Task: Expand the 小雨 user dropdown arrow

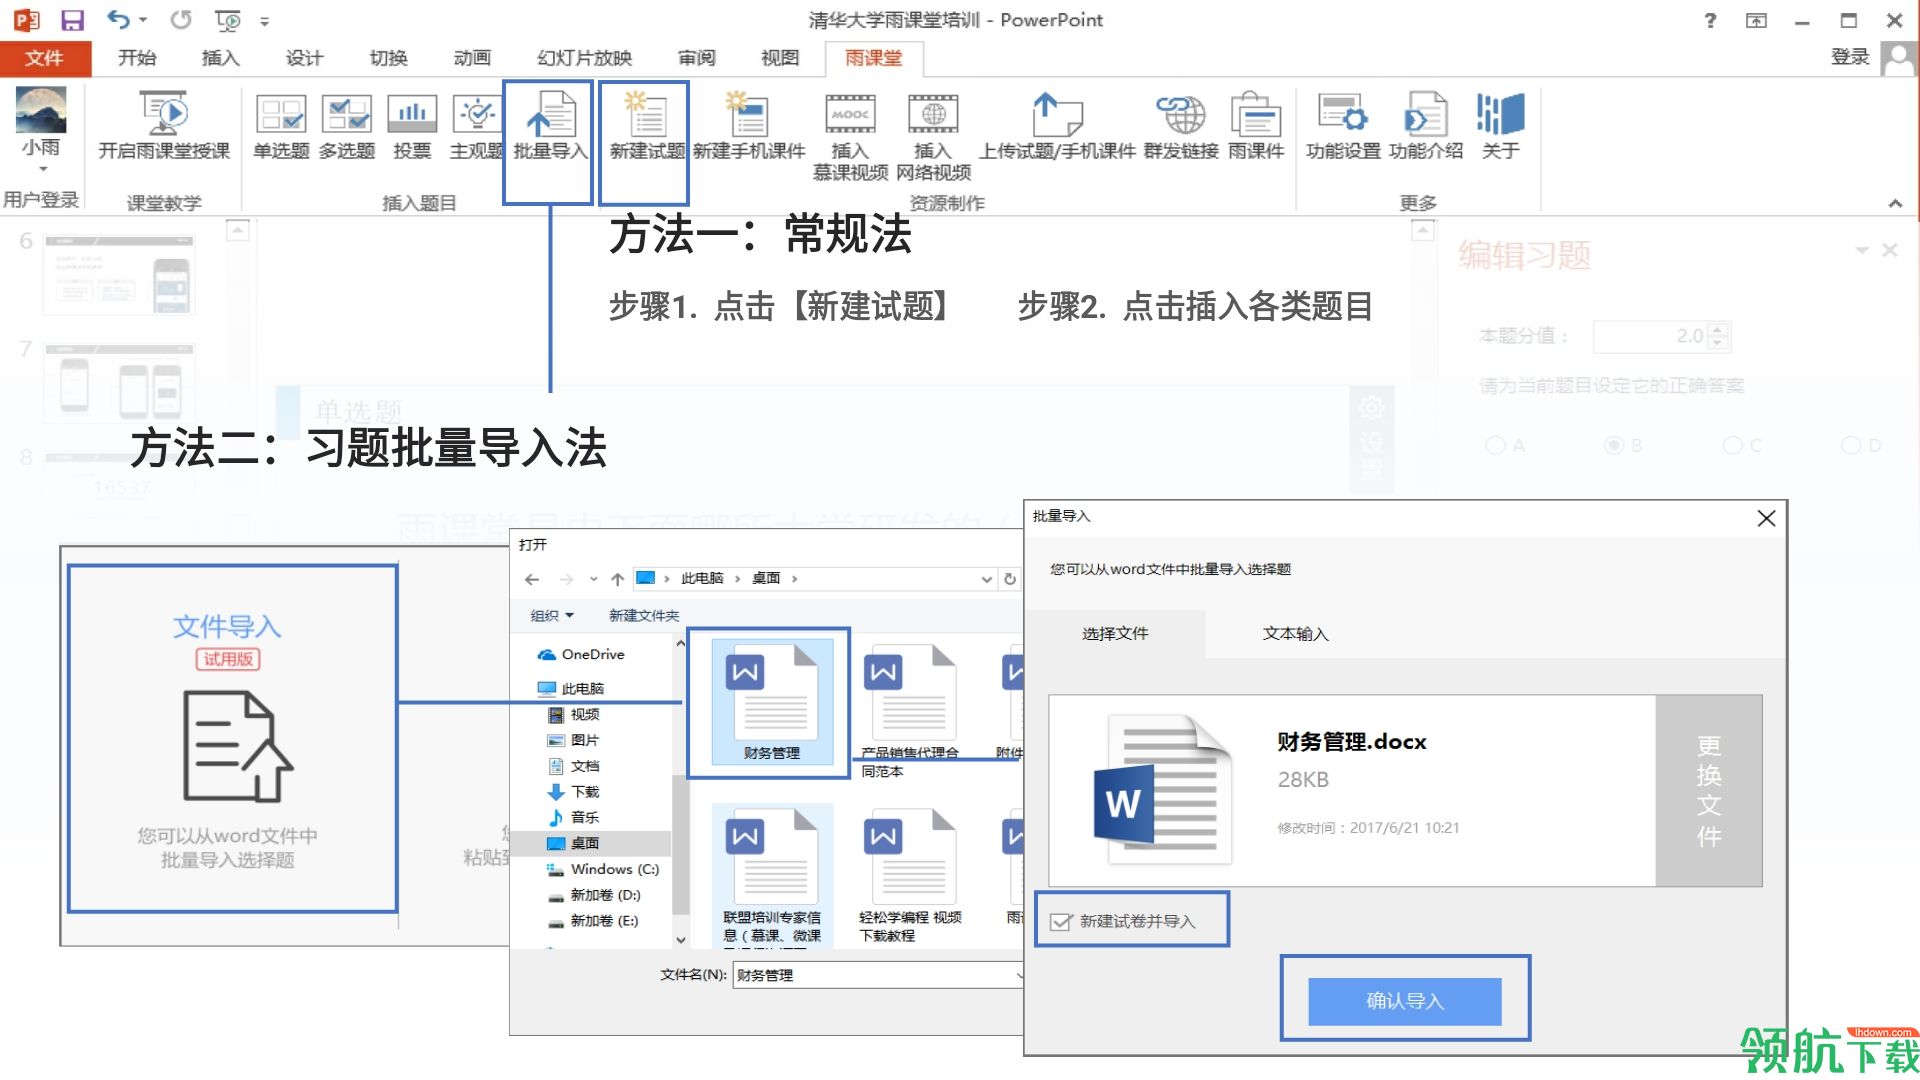Action: pos(42,169)
